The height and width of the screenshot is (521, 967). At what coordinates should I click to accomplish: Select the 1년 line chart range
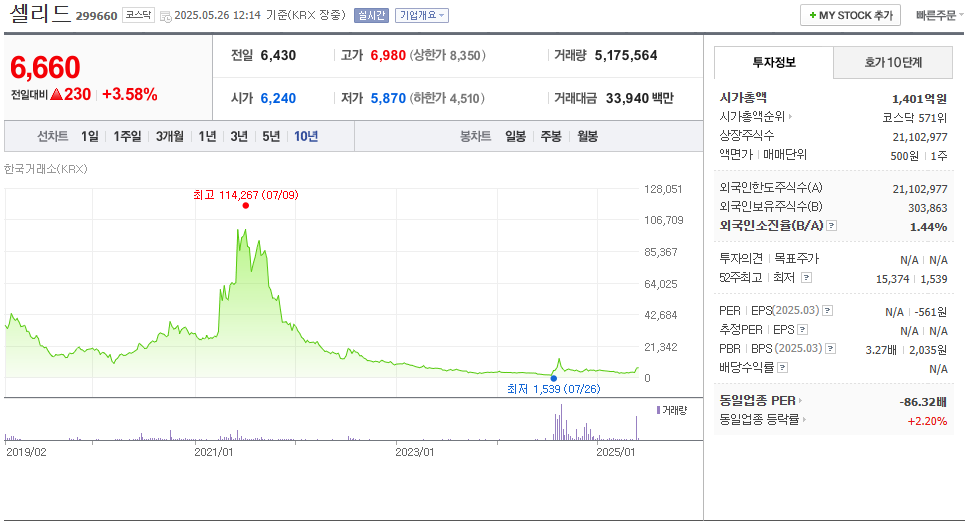tap(207, 136)
